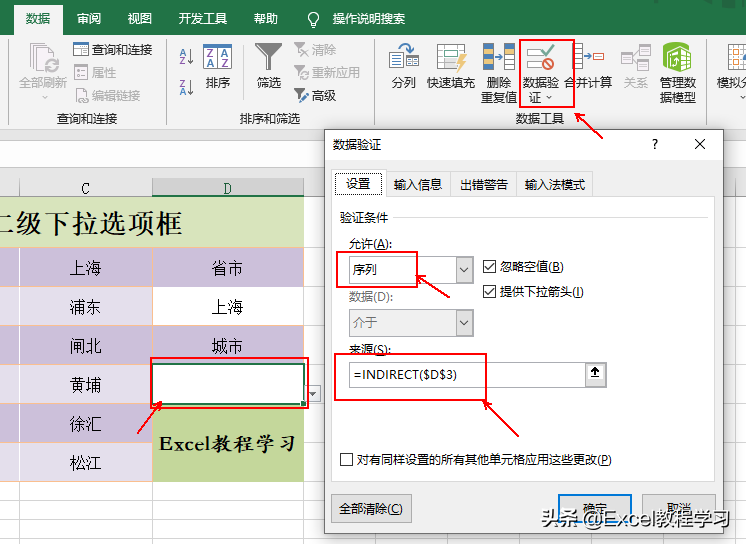Select the empty cell below 城市
Screen dimensions: 746x544
tap(227, 384)
